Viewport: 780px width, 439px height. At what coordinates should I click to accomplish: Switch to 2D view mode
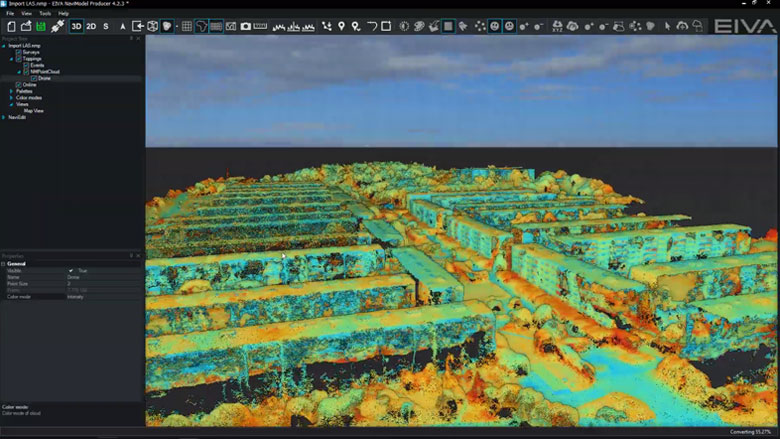click(x=91, y=26)
